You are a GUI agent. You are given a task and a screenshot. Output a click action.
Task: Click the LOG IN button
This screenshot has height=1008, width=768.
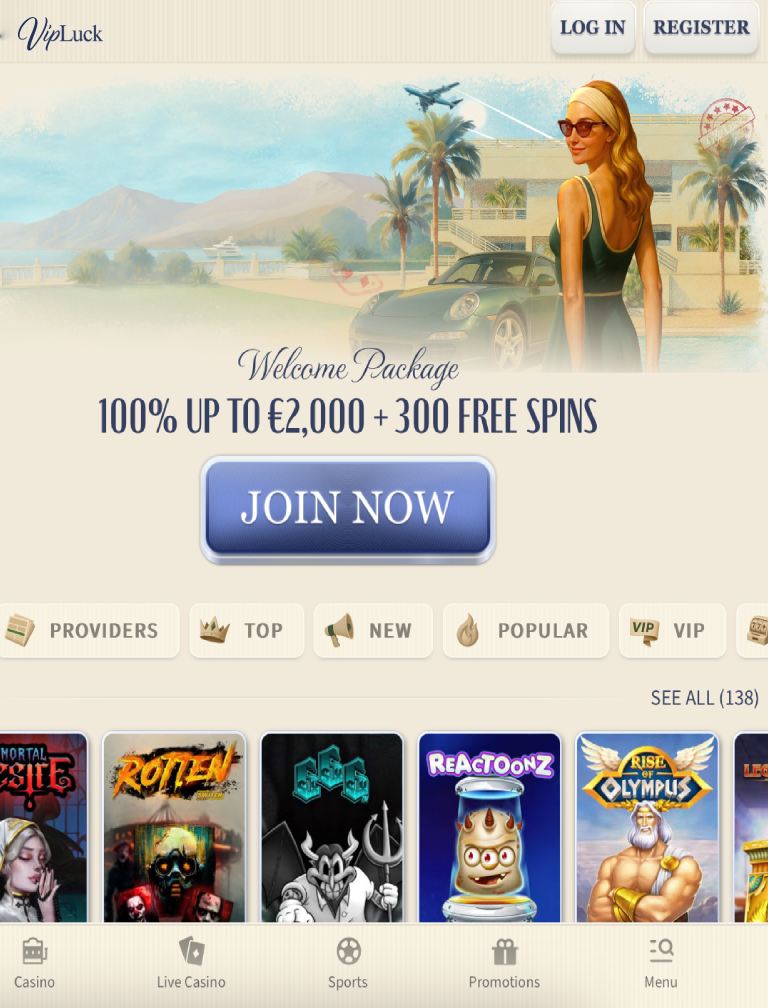click(x=593, y=27)
